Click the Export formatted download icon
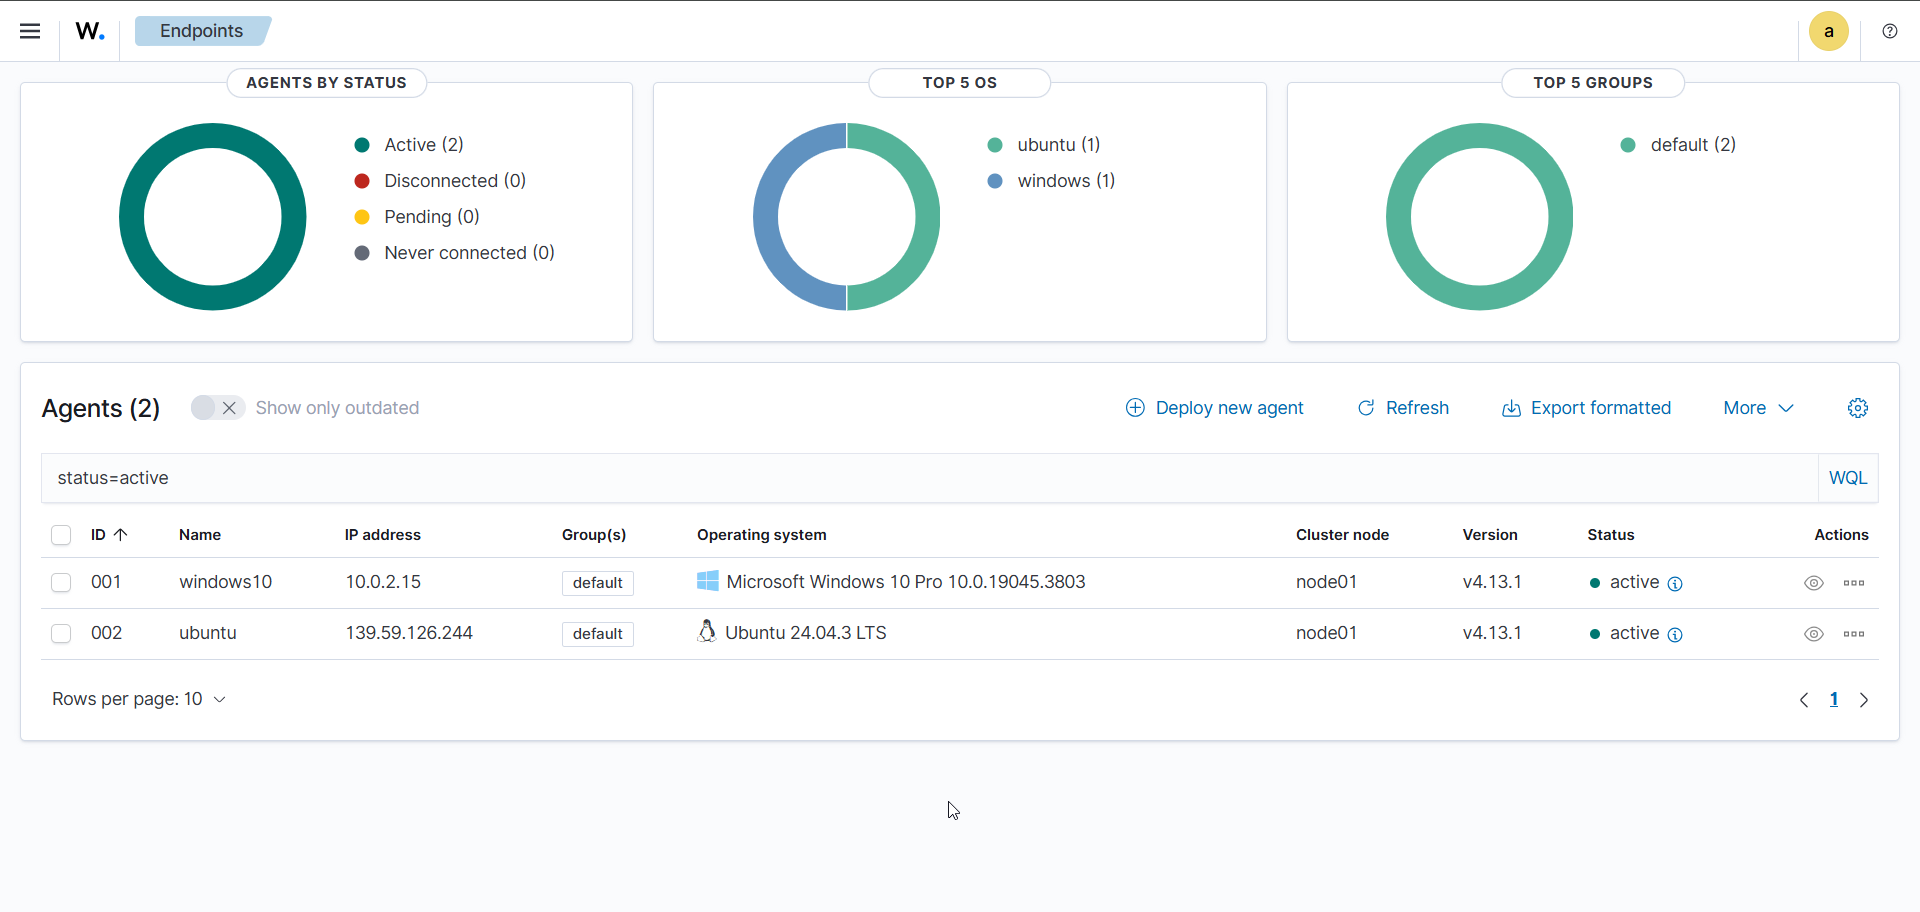The image size is (1920, 912). (x=1511, y=409)
